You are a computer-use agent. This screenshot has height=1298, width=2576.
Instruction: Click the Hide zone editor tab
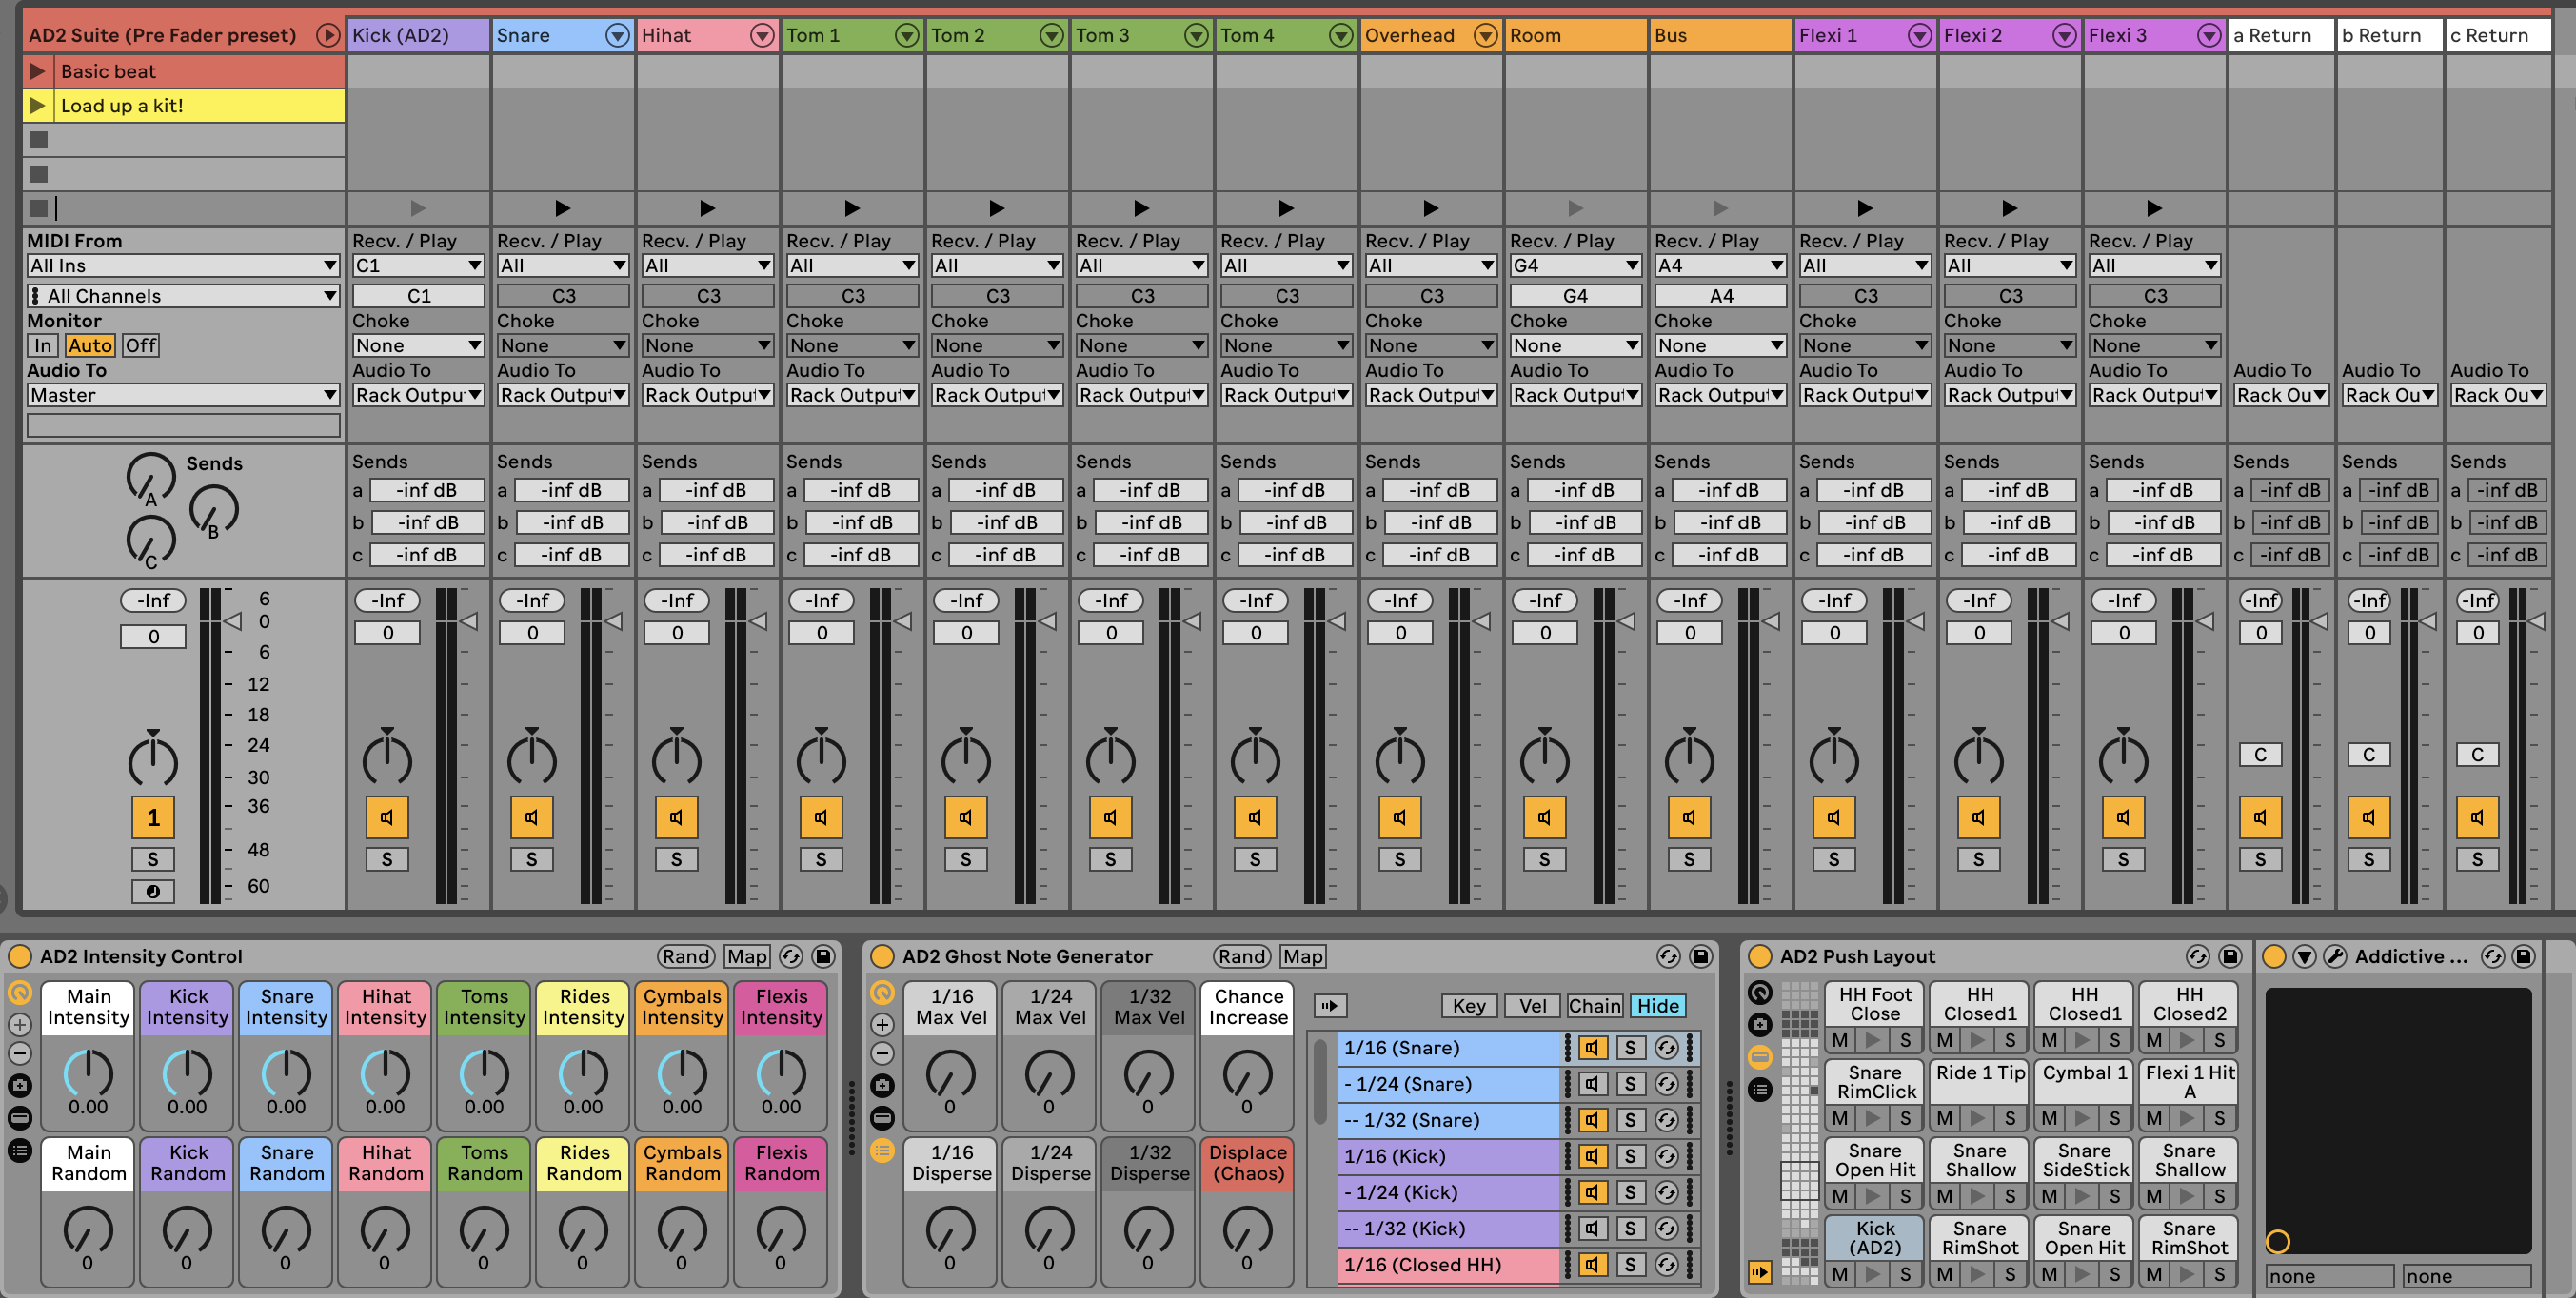(1658, 1006)
